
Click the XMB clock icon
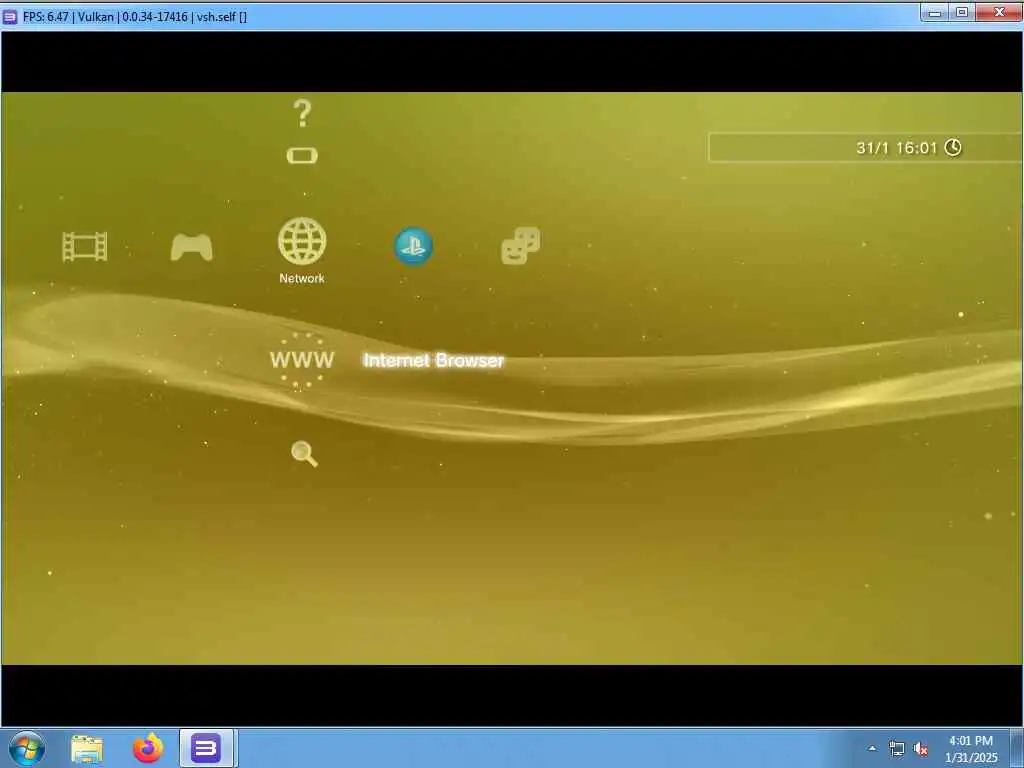tap(953, 148)
